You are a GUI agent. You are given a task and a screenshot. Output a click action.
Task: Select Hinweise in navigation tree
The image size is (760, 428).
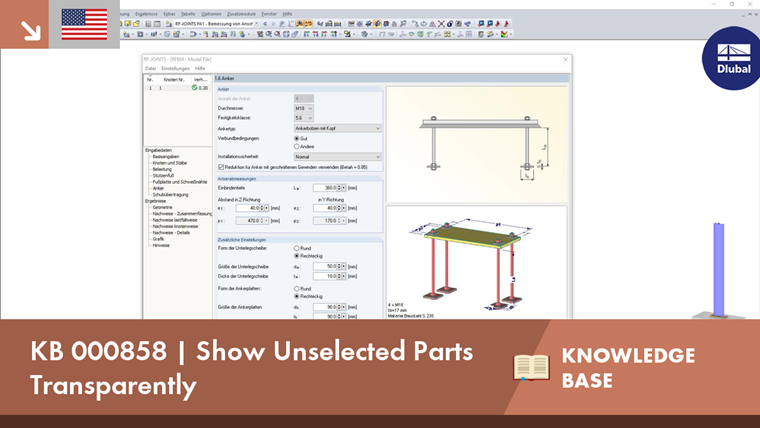click(x=161, y=245)
